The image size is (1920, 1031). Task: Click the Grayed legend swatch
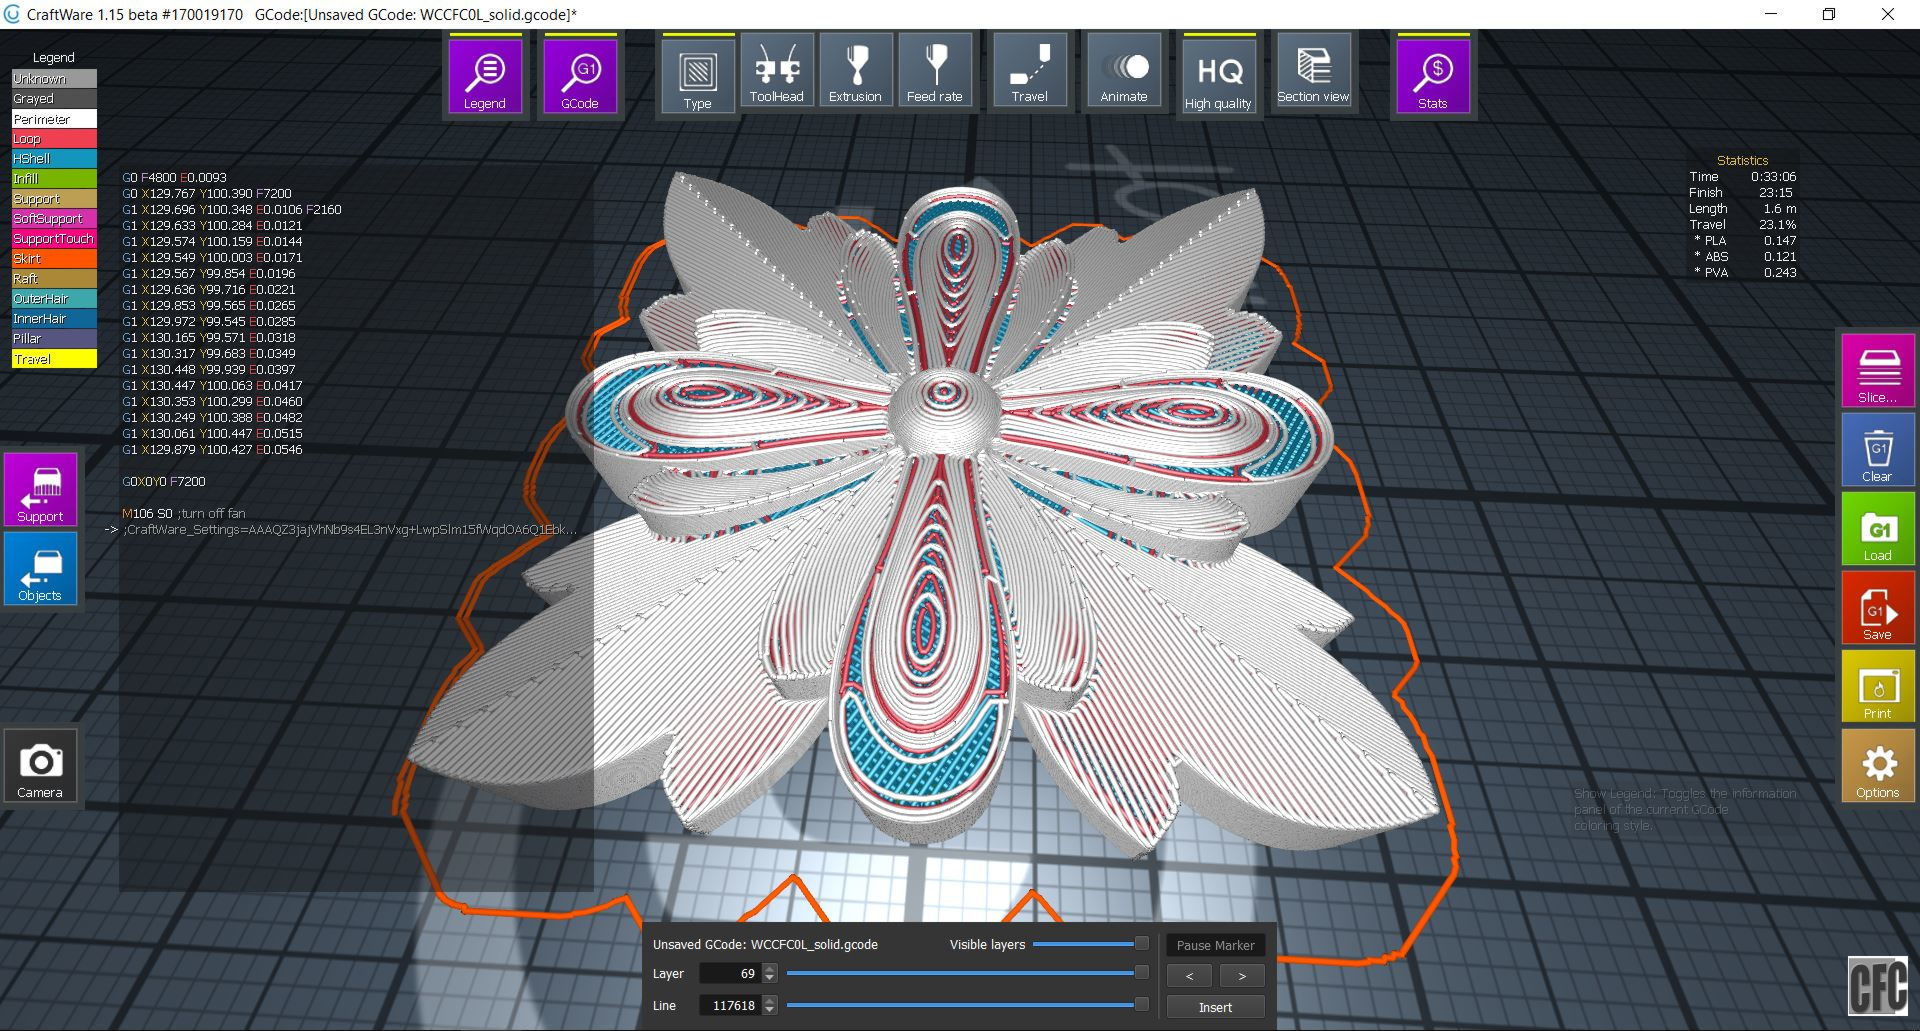(x=54, y=98)
